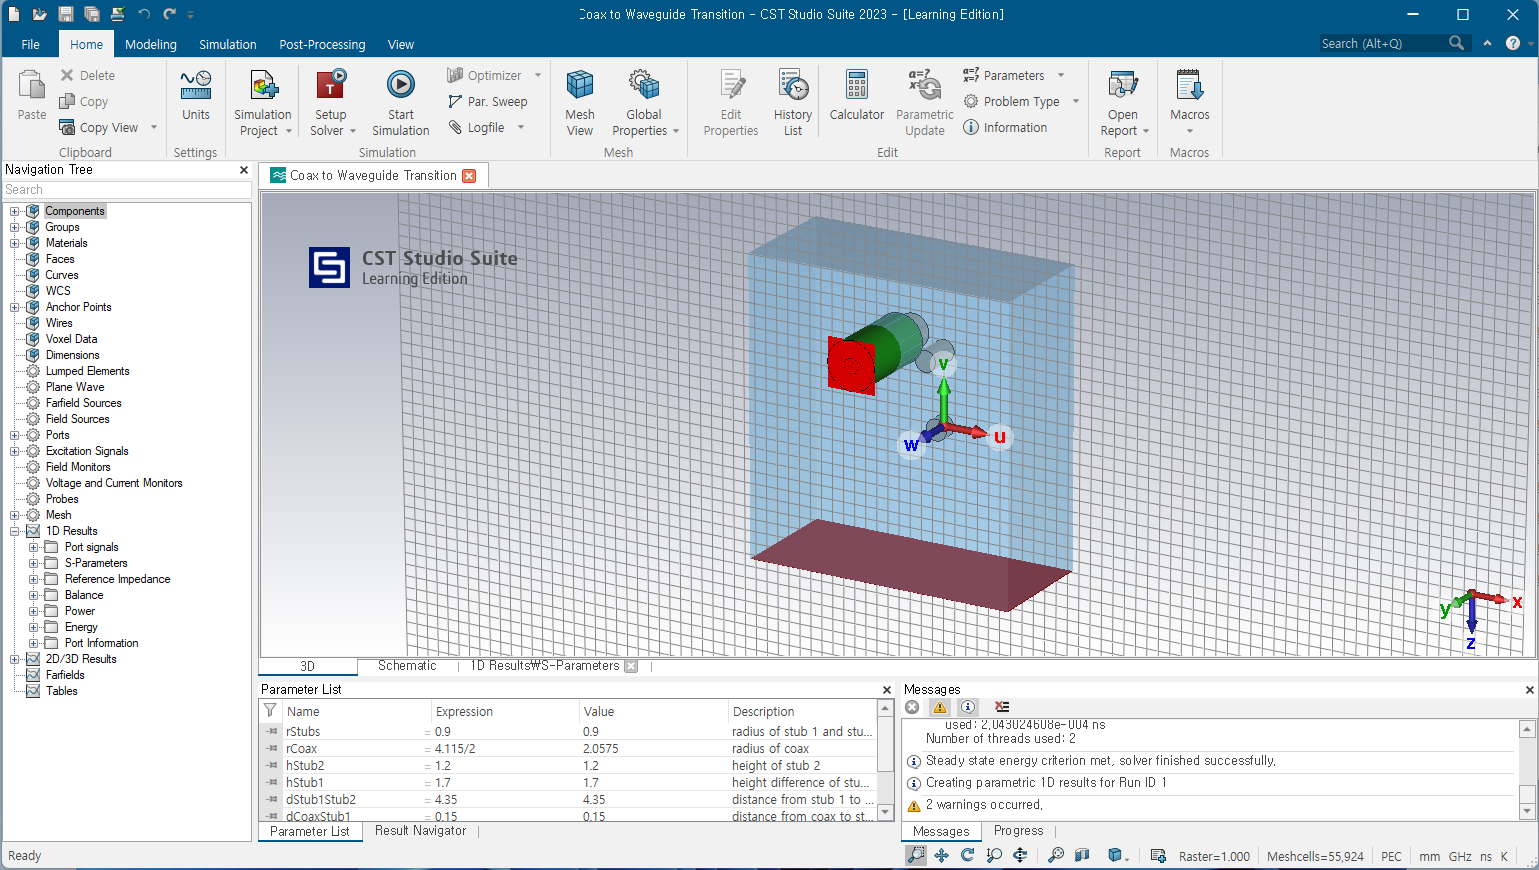Select the hStub2 parameter row
1539x870 pixels.
click(x=568, y=766)
